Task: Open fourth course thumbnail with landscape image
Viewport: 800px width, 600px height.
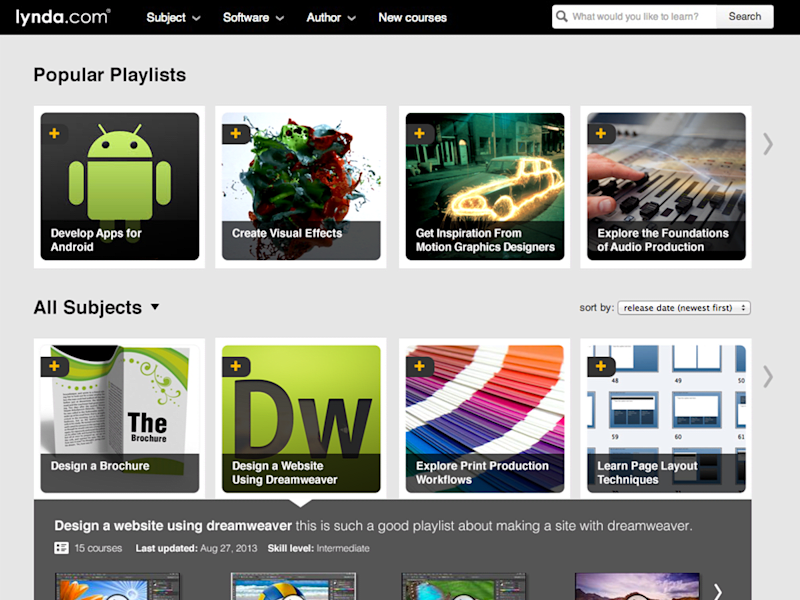Action: click(637, 586)
